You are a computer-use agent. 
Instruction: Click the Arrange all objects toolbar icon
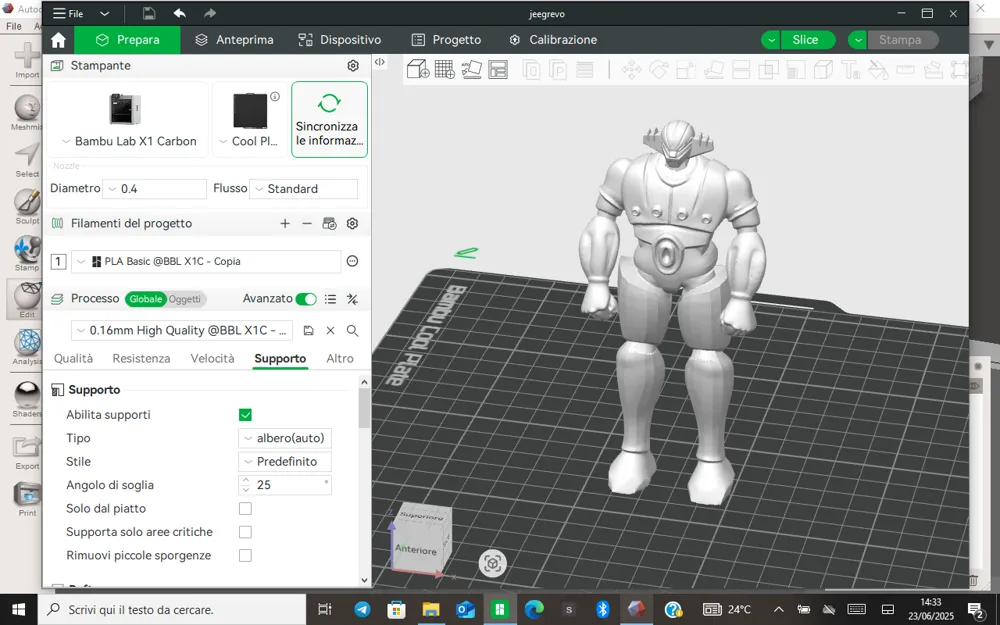(498, 69)
